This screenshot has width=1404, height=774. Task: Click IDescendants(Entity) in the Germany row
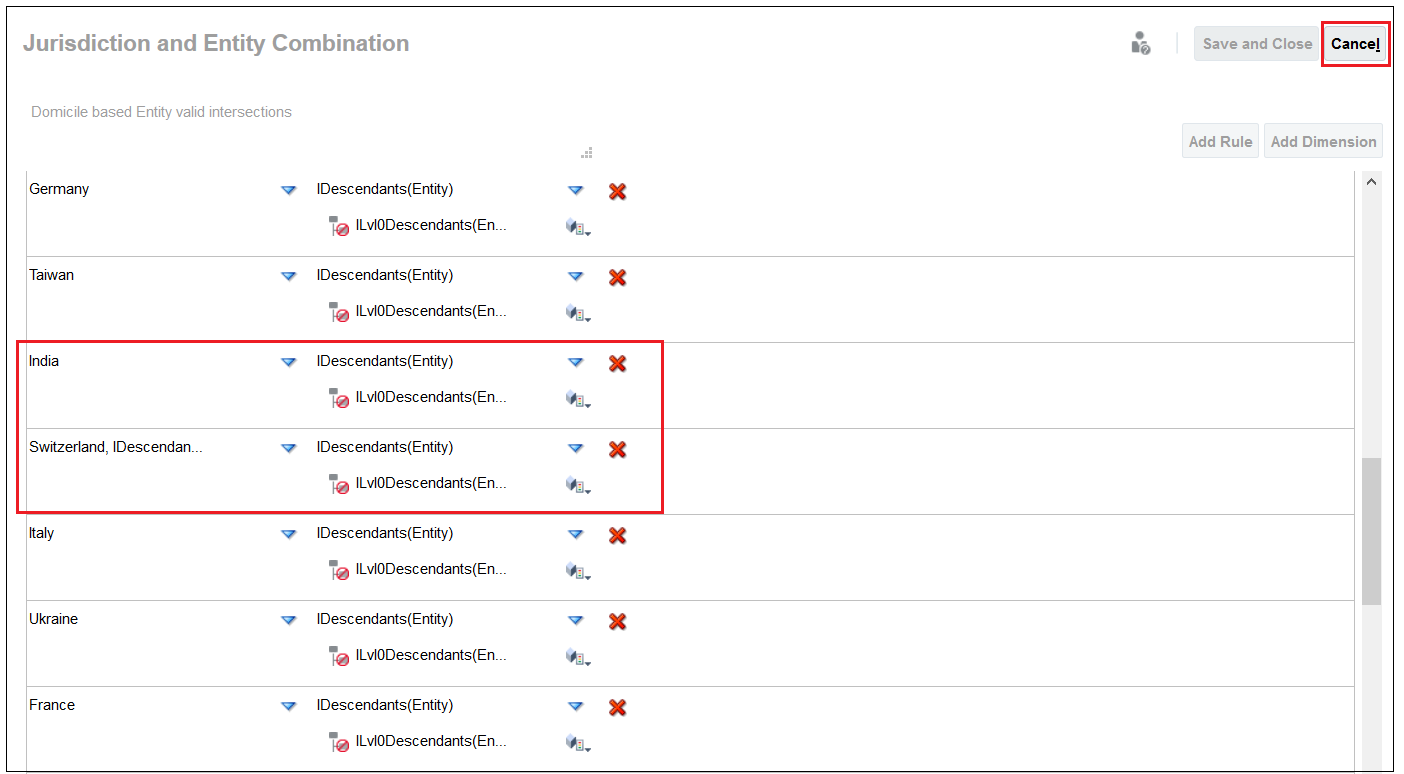coord(385,189)
